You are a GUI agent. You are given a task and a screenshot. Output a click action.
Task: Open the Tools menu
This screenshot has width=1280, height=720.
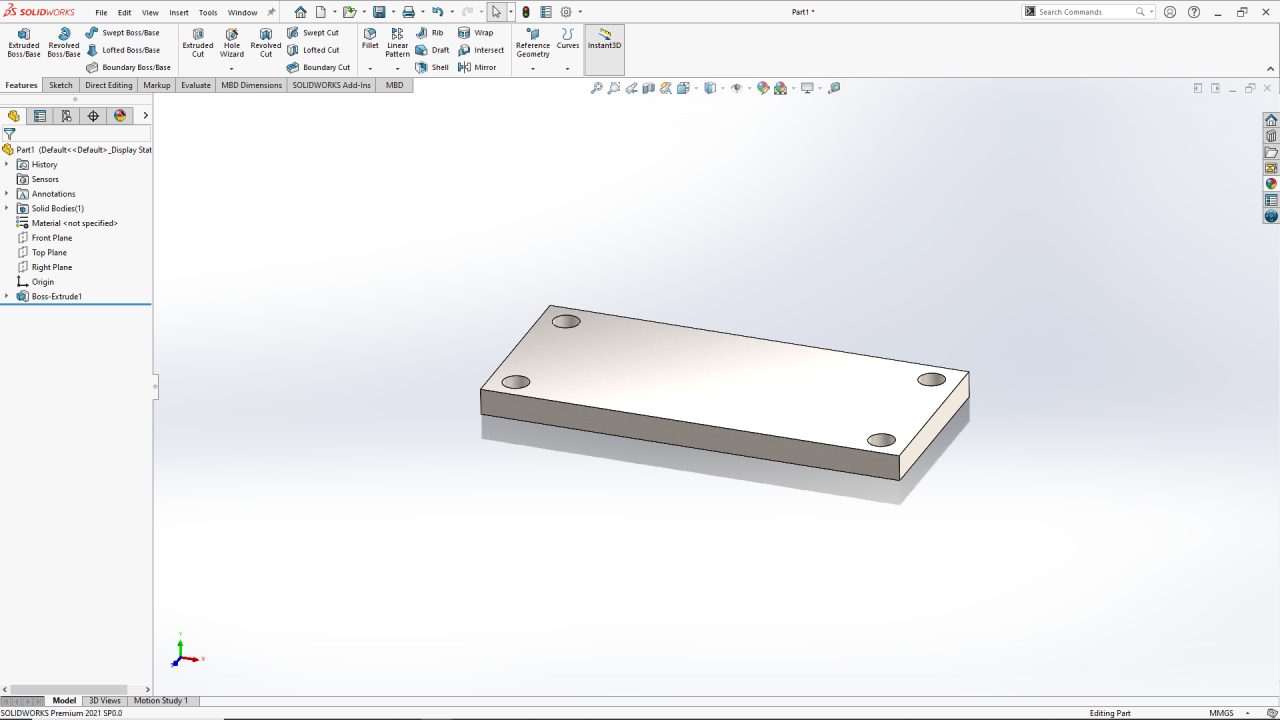tap(208, 13)
